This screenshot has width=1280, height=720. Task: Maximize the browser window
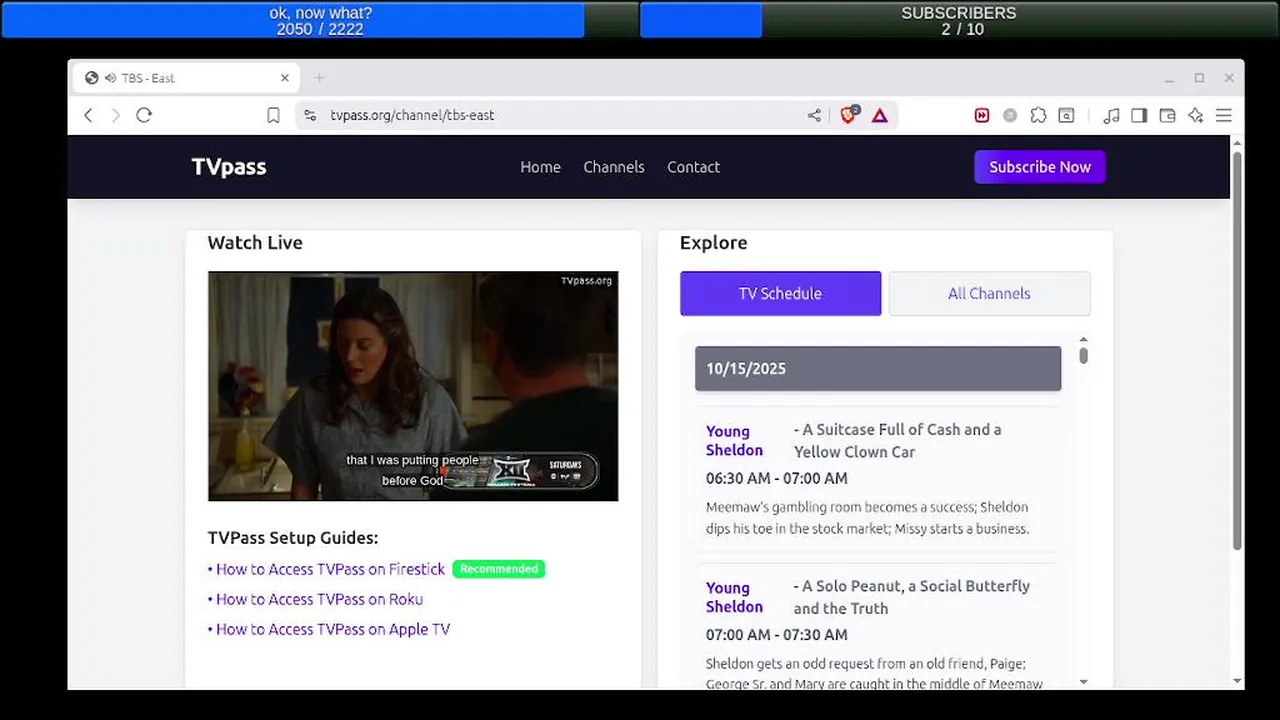point(1199,78)
